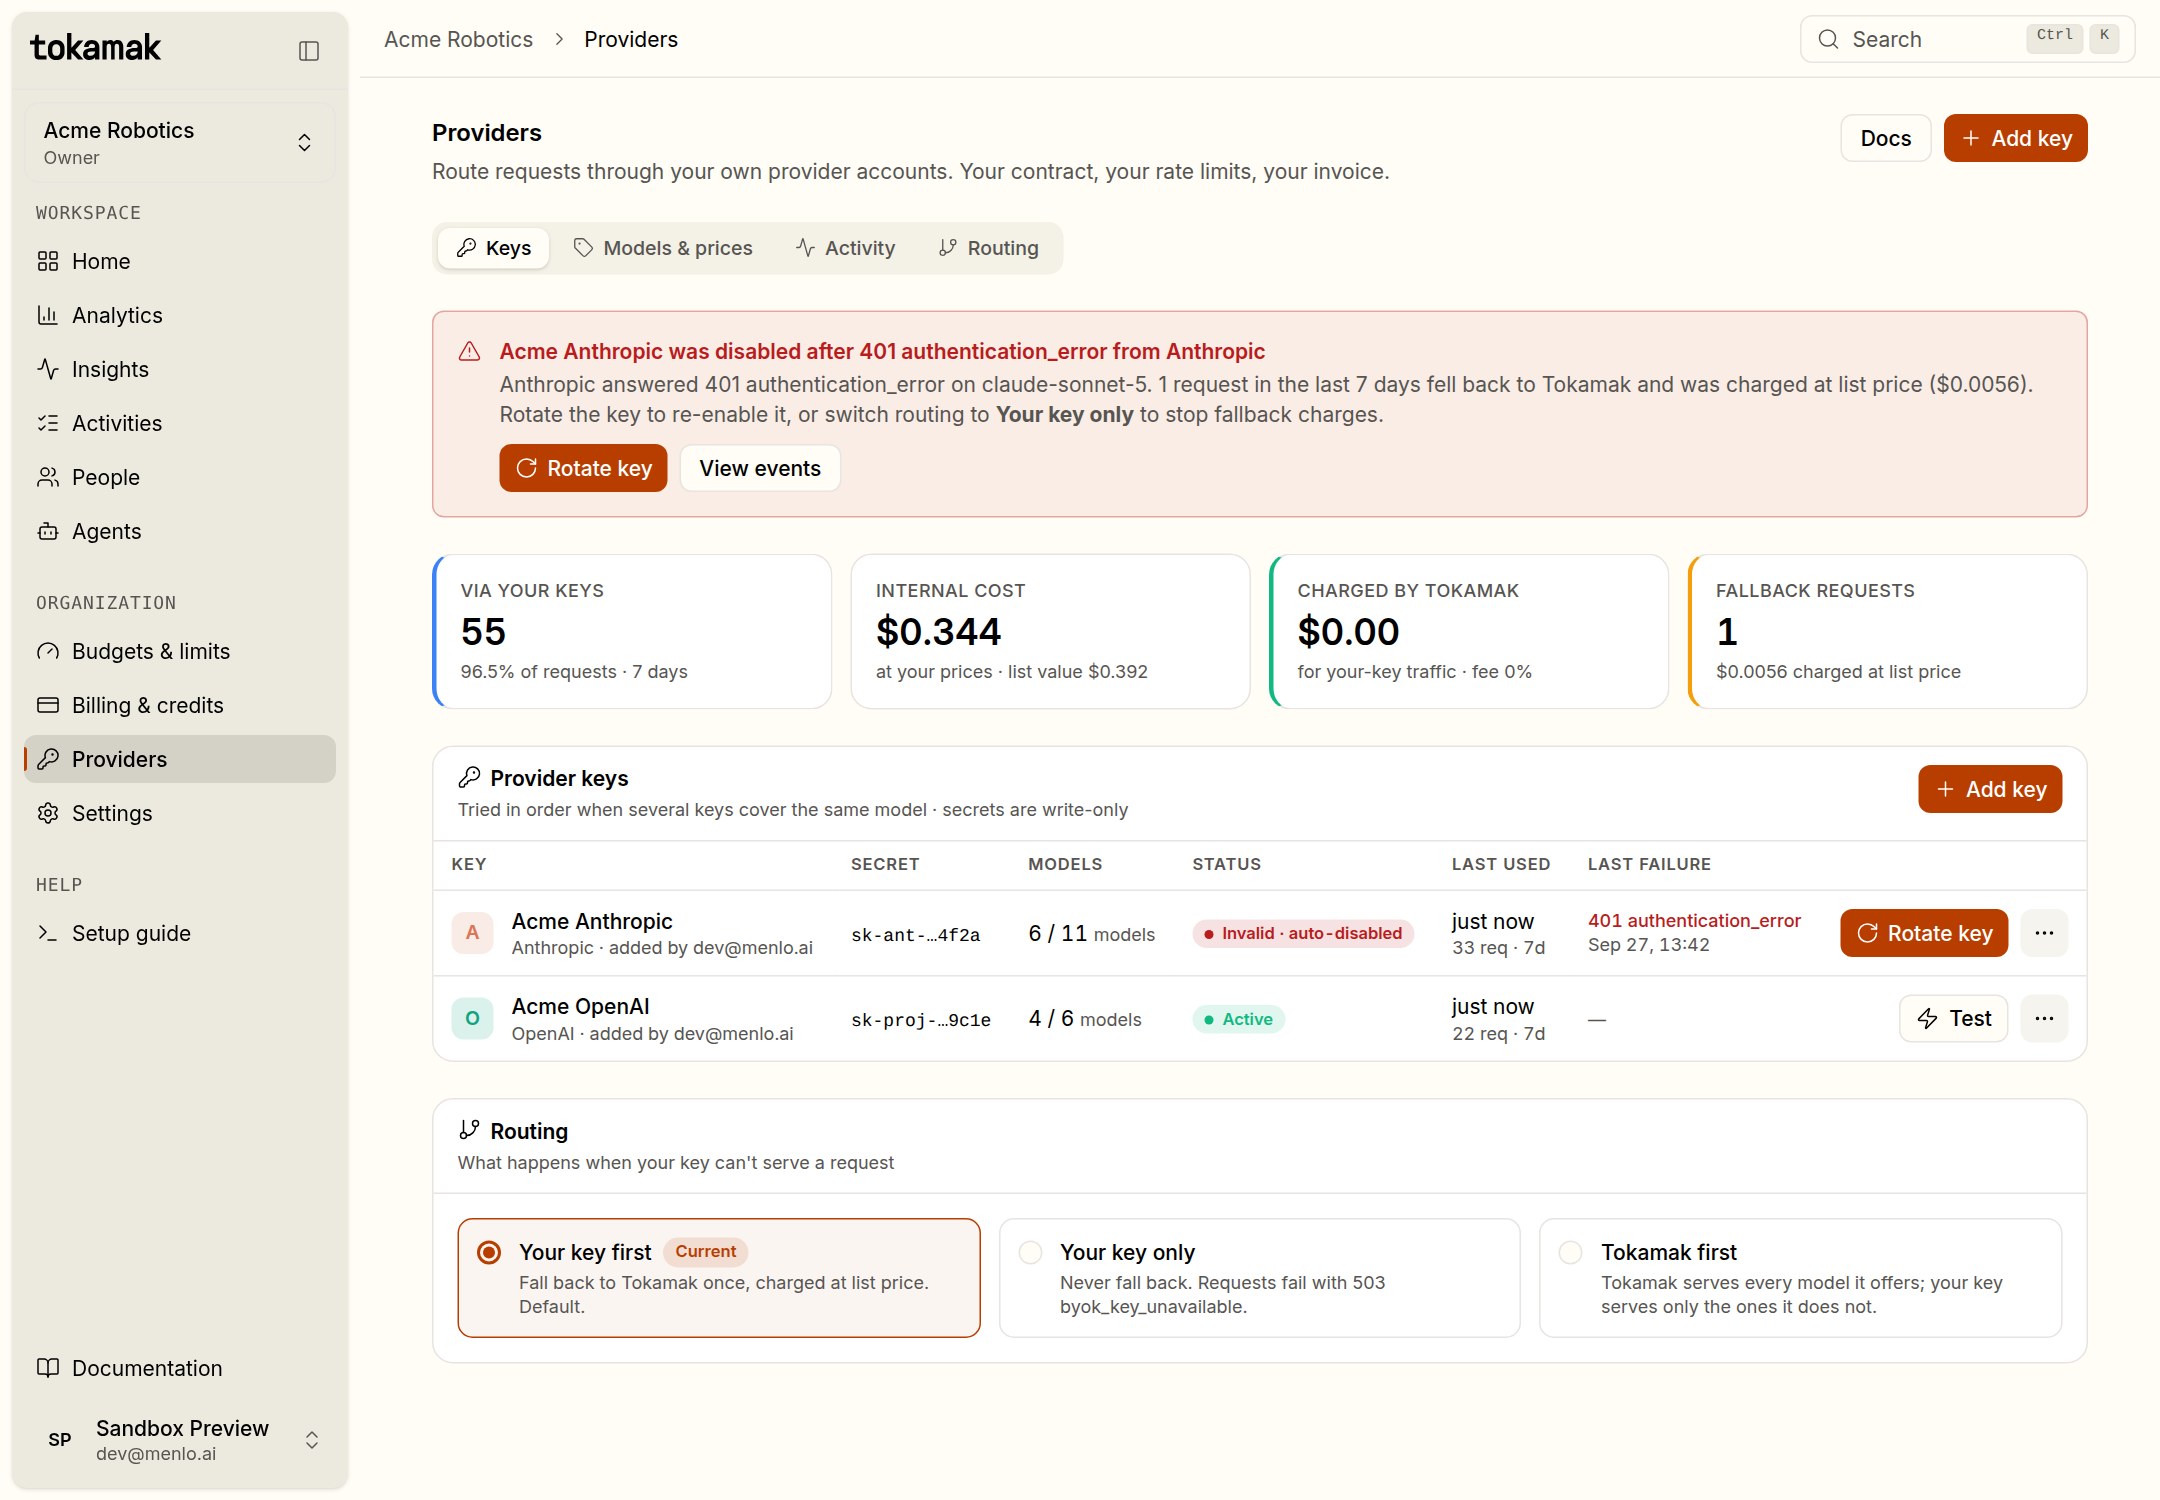Click Add key in Provider keys panel
2160x1500 pixels.
1990,789
